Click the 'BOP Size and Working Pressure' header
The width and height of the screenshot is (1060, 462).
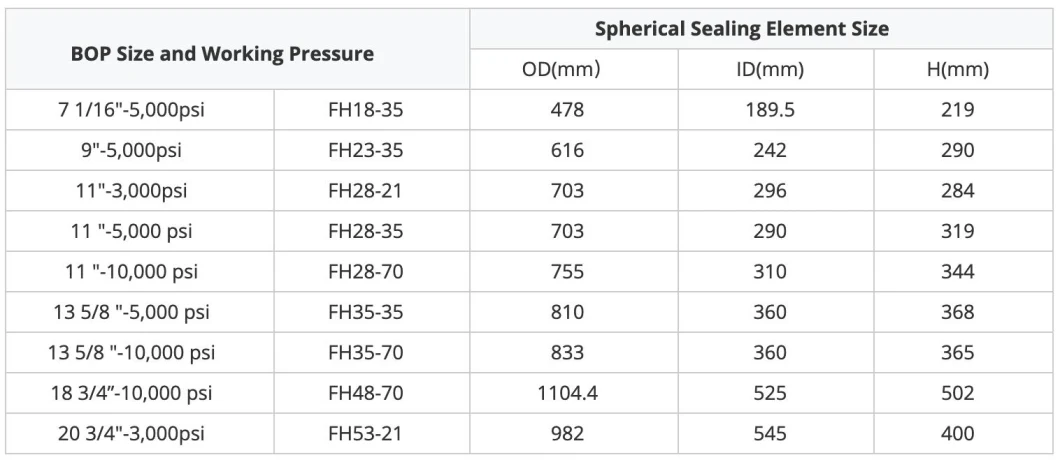click(222, 54)
